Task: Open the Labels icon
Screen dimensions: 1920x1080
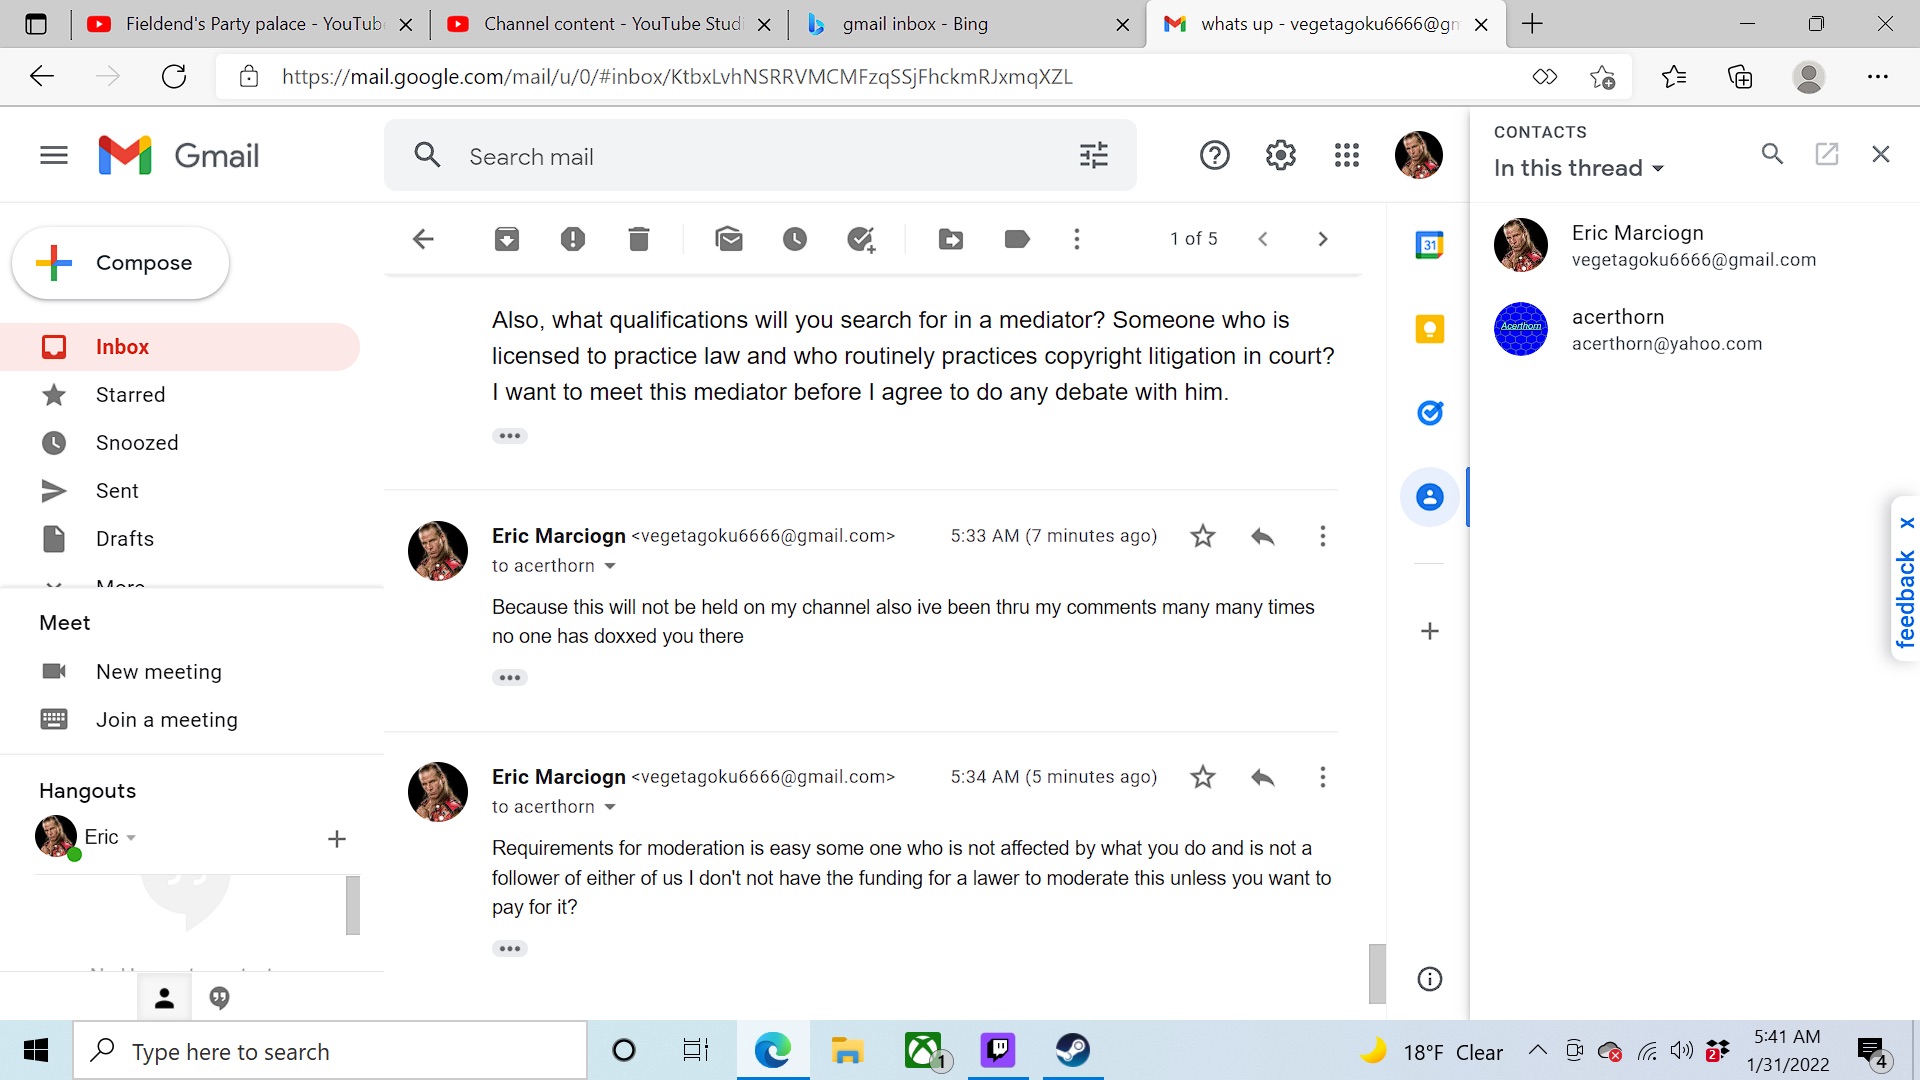Action: (1017, 239)
